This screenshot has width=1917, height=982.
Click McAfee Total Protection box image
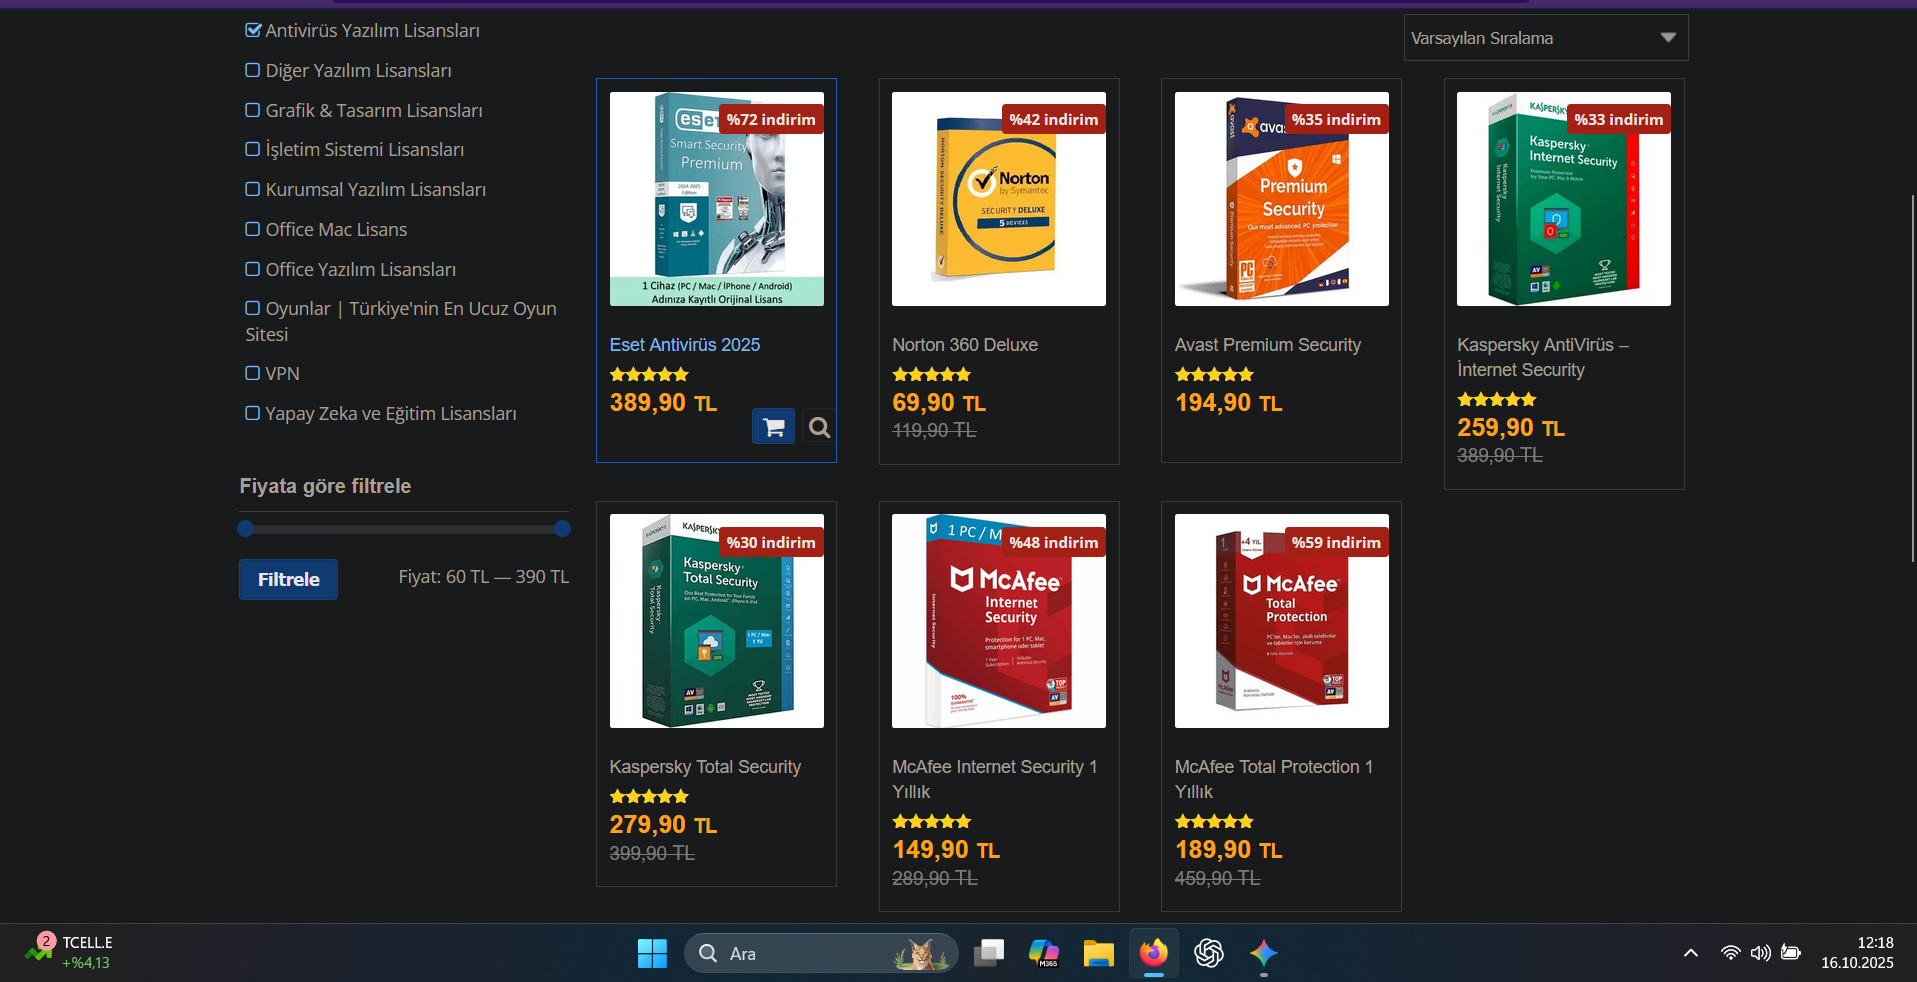point(1282,621)
